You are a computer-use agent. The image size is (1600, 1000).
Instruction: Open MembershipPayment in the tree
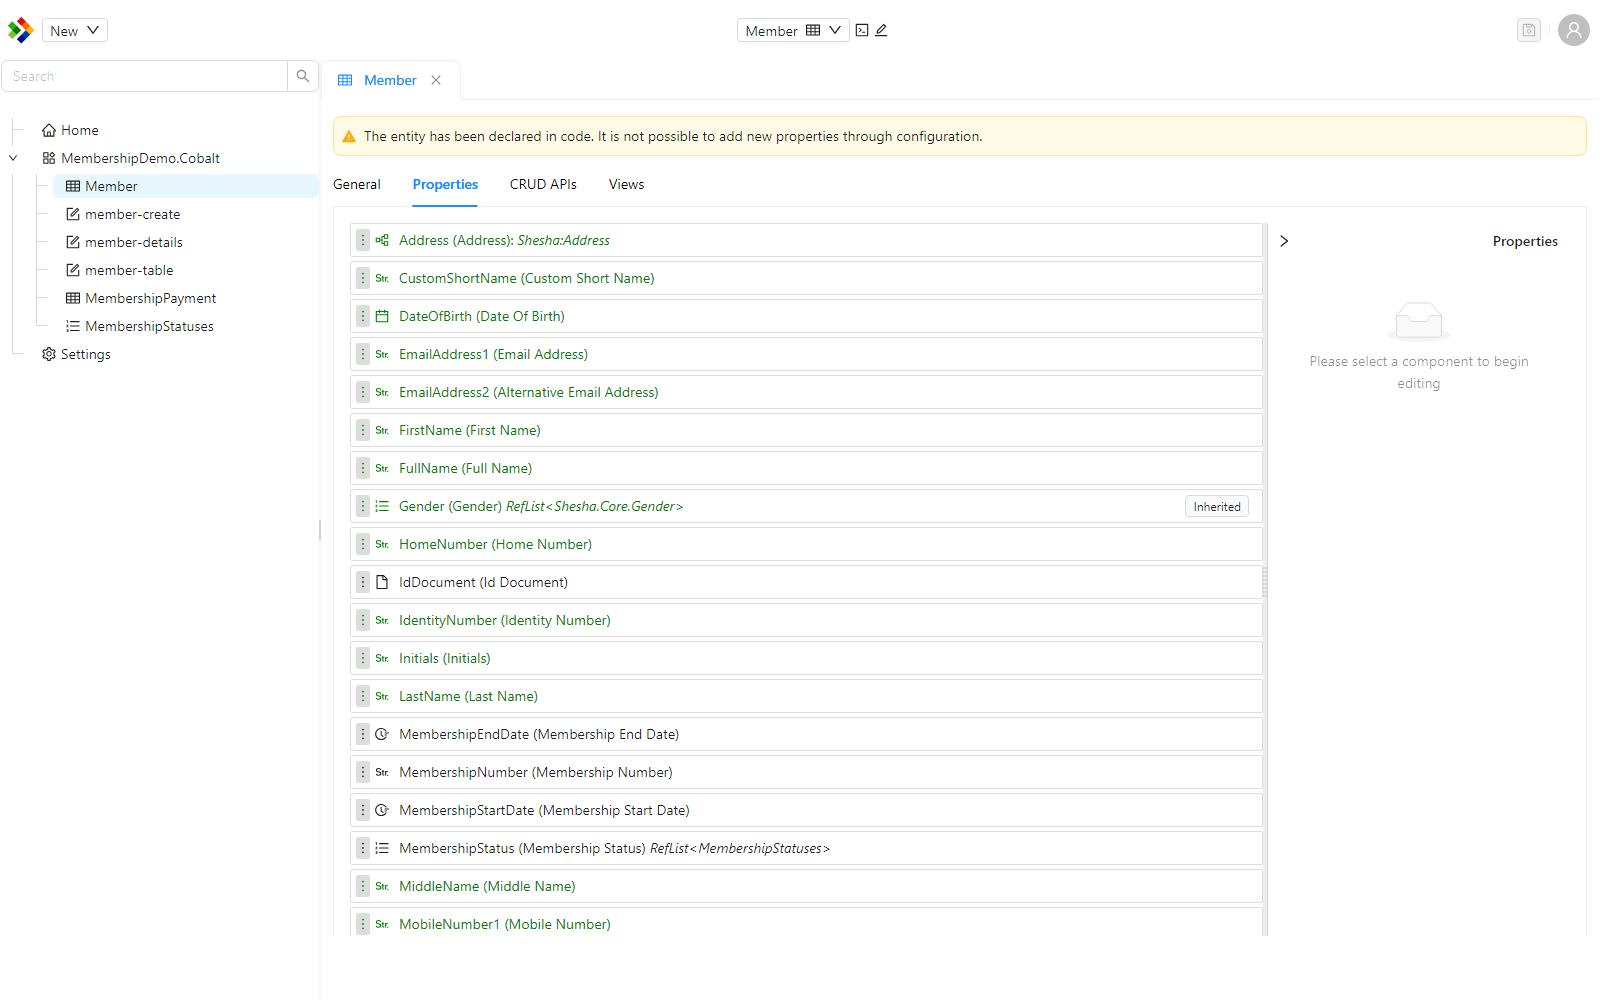click(x=150, y=298)
